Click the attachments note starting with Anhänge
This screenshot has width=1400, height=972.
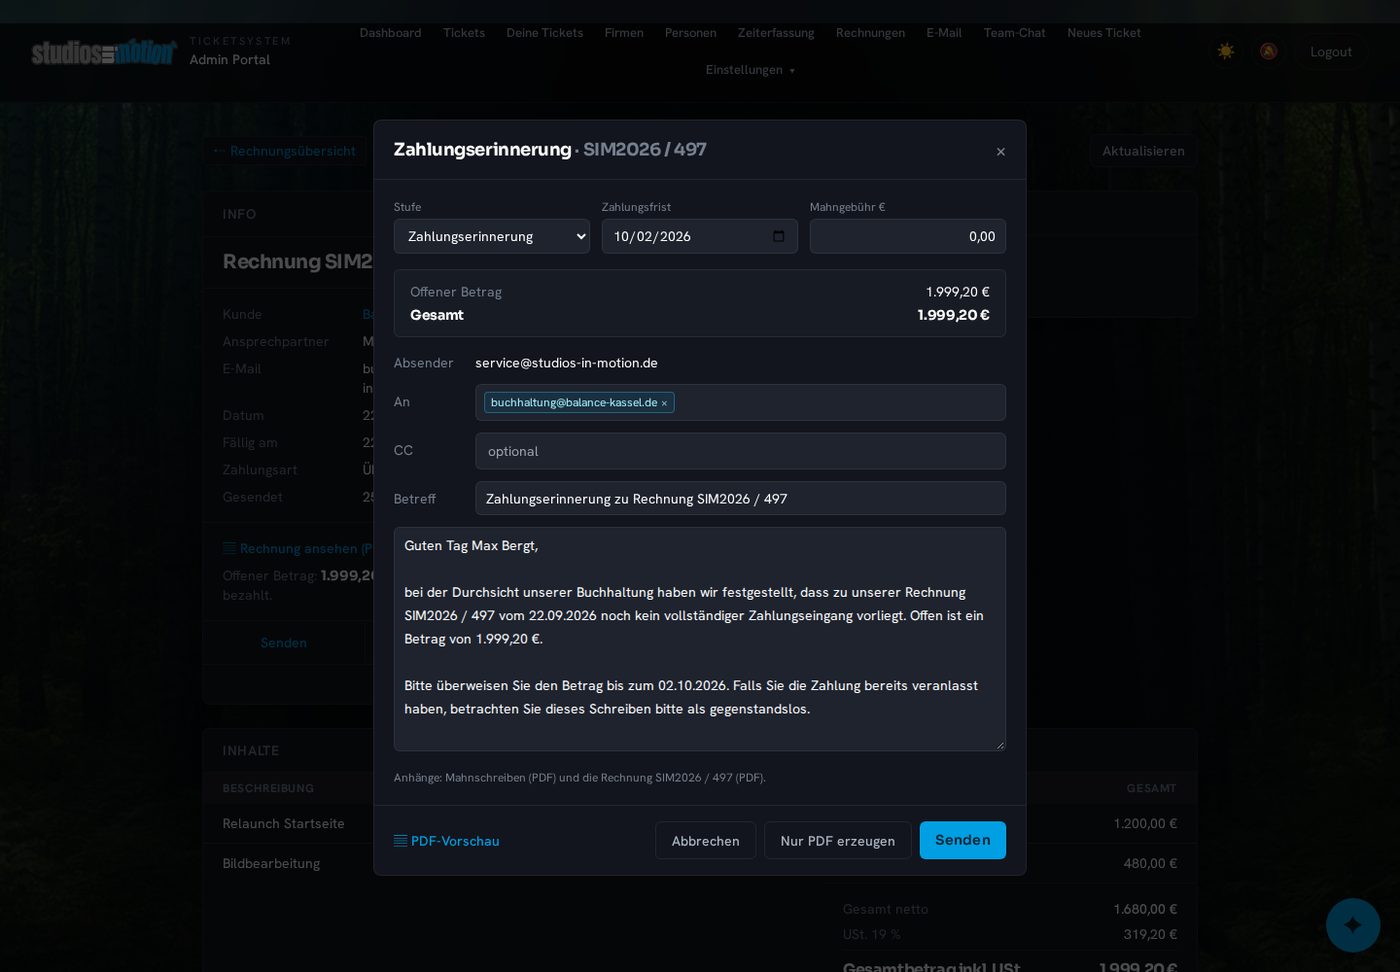[580, 777]
